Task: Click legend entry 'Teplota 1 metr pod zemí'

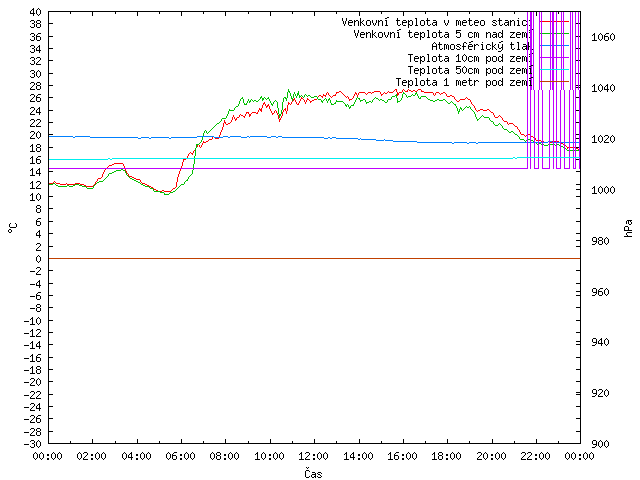Action: pos(464,82)
